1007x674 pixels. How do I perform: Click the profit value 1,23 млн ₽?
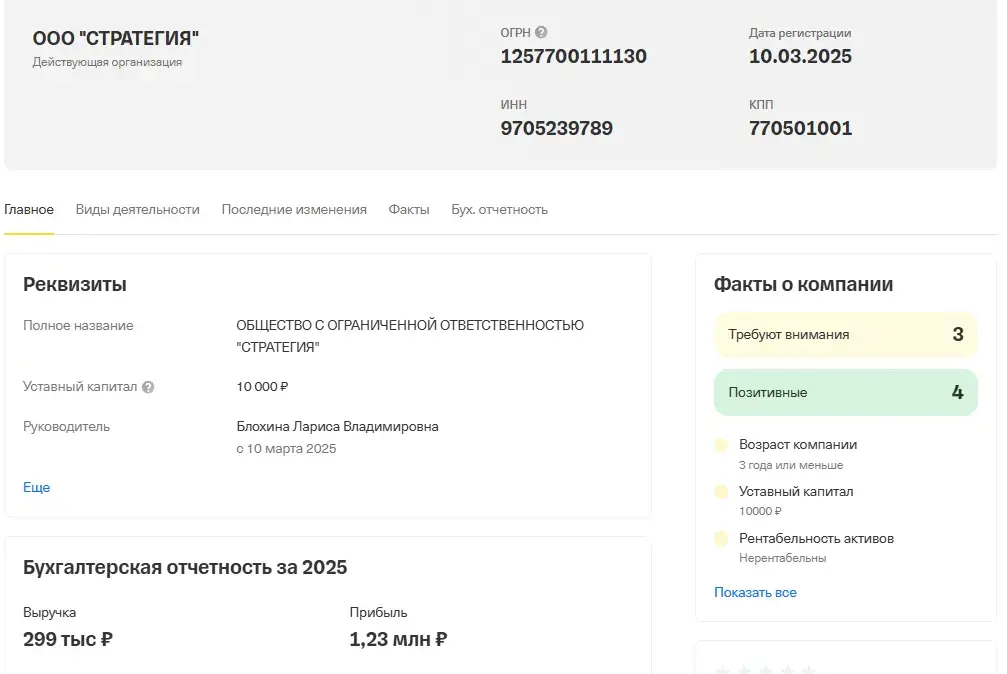coord(398,639)
